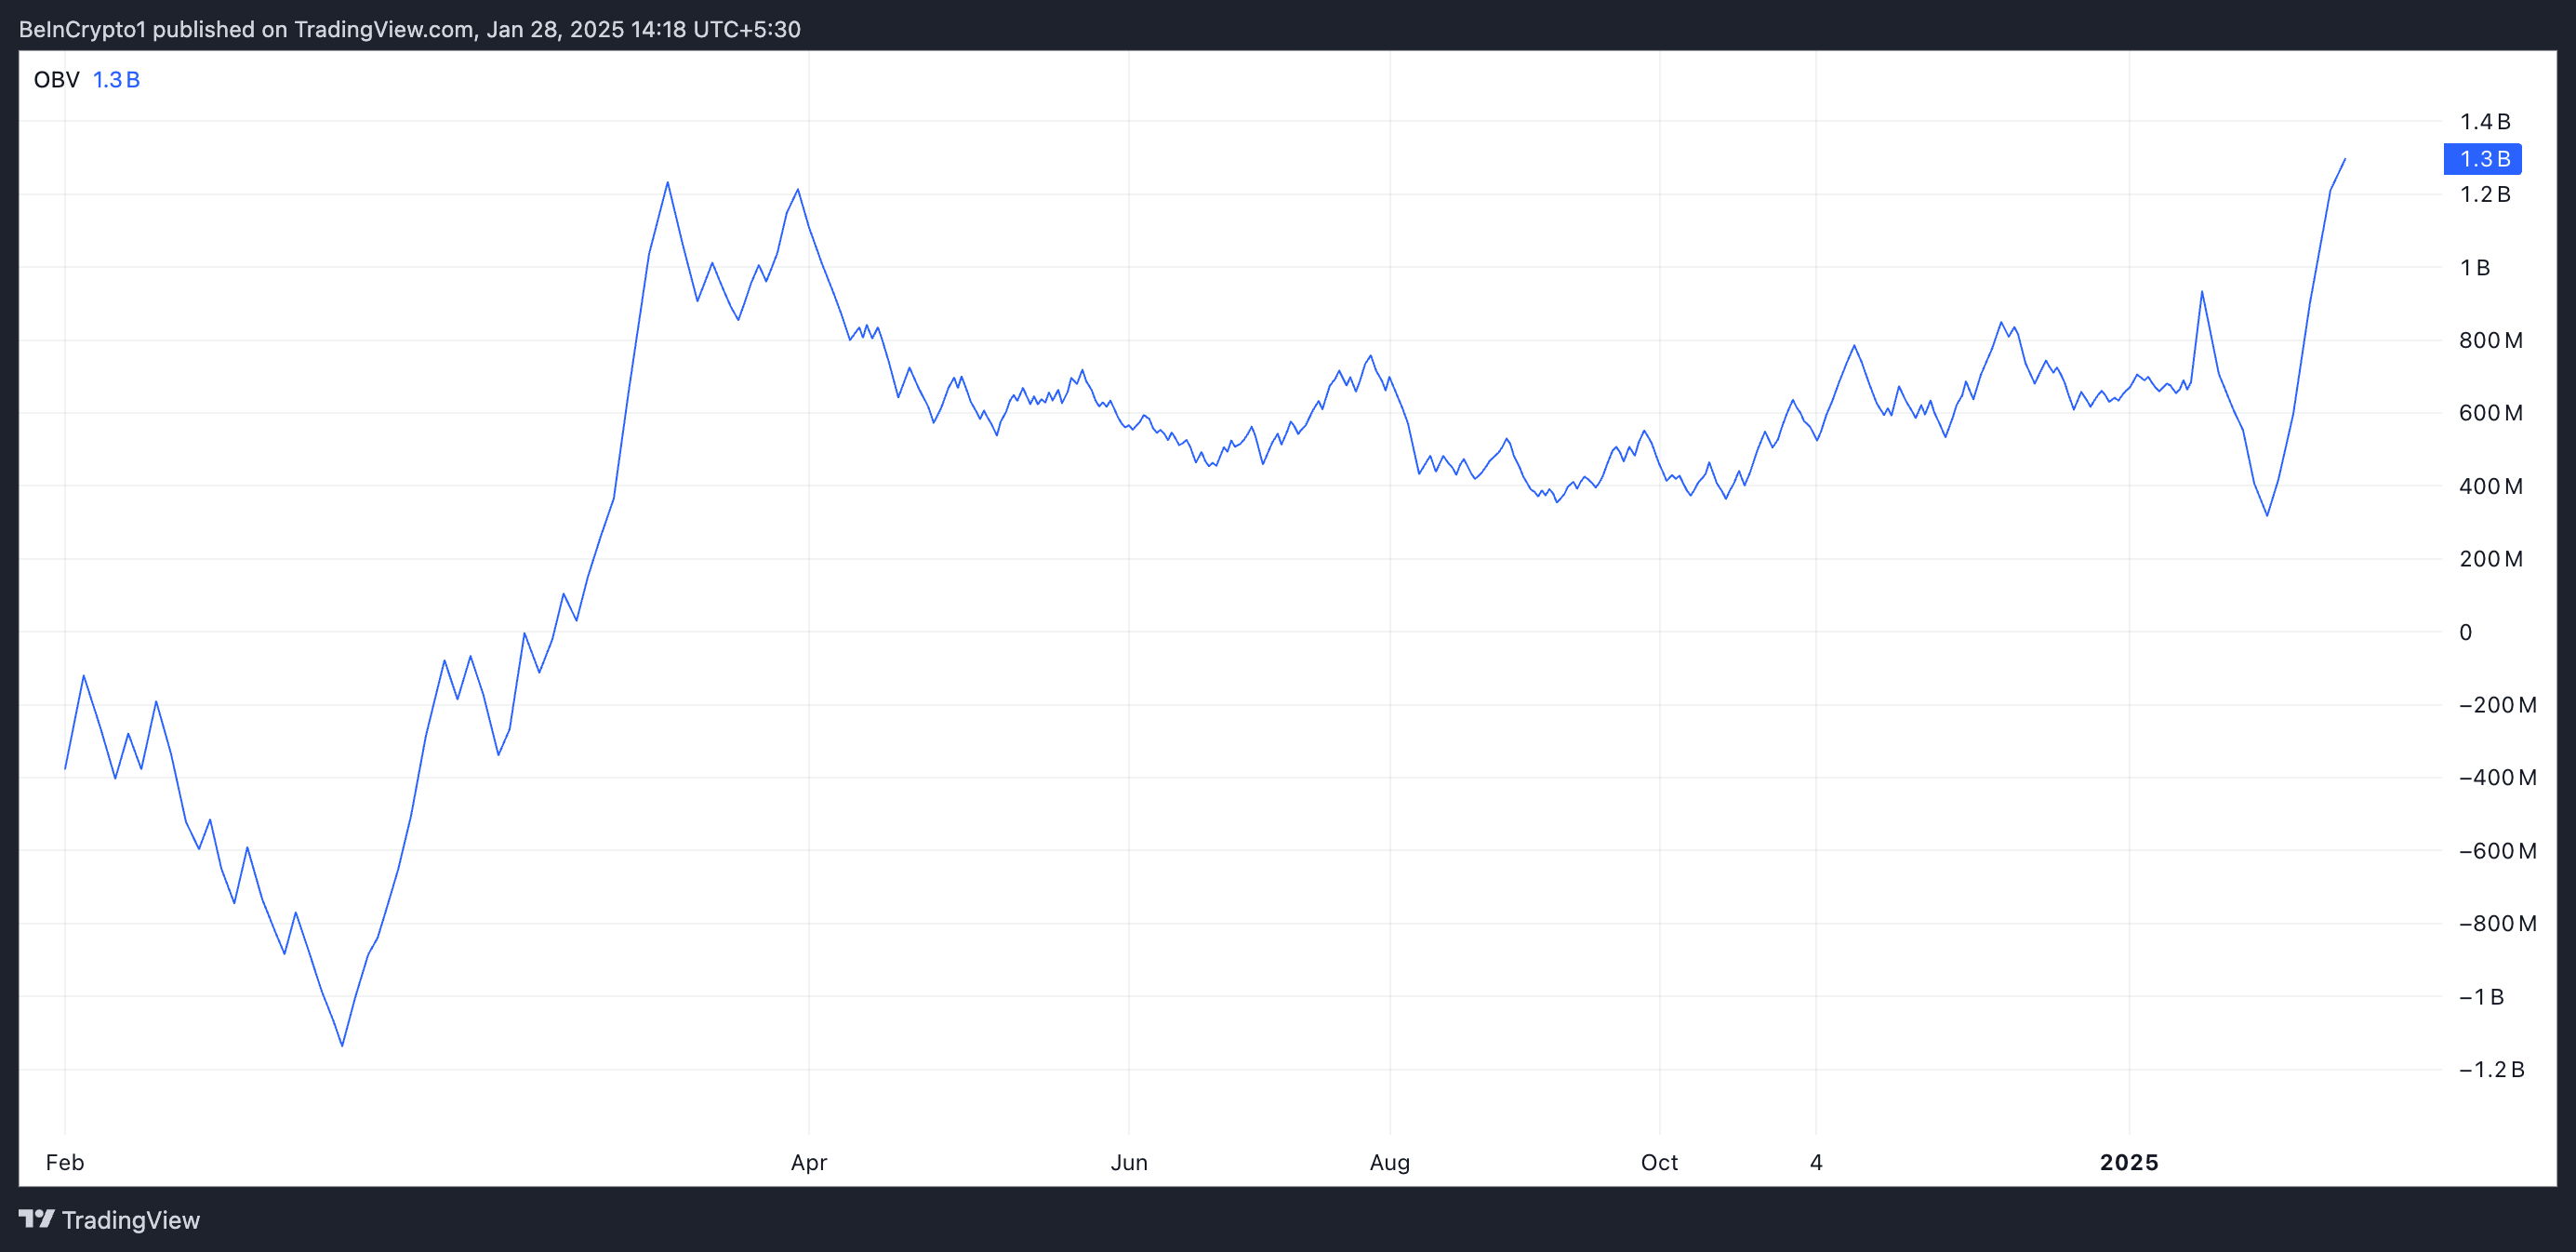Click the 4 date axis label
Screen dimensions: 2576x1252
[x=1816, y=1162]
